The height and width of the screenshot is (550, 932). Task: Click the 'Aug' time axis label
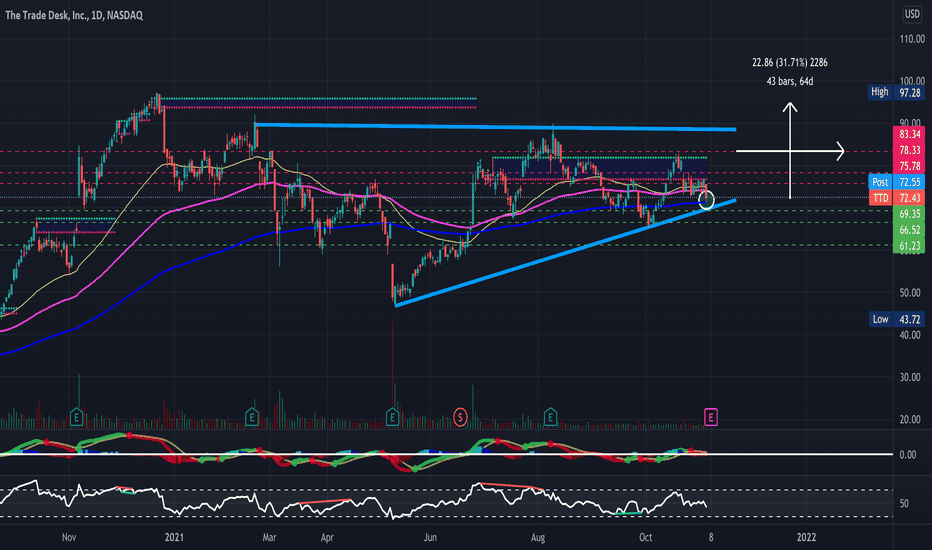tap(537, 538)
